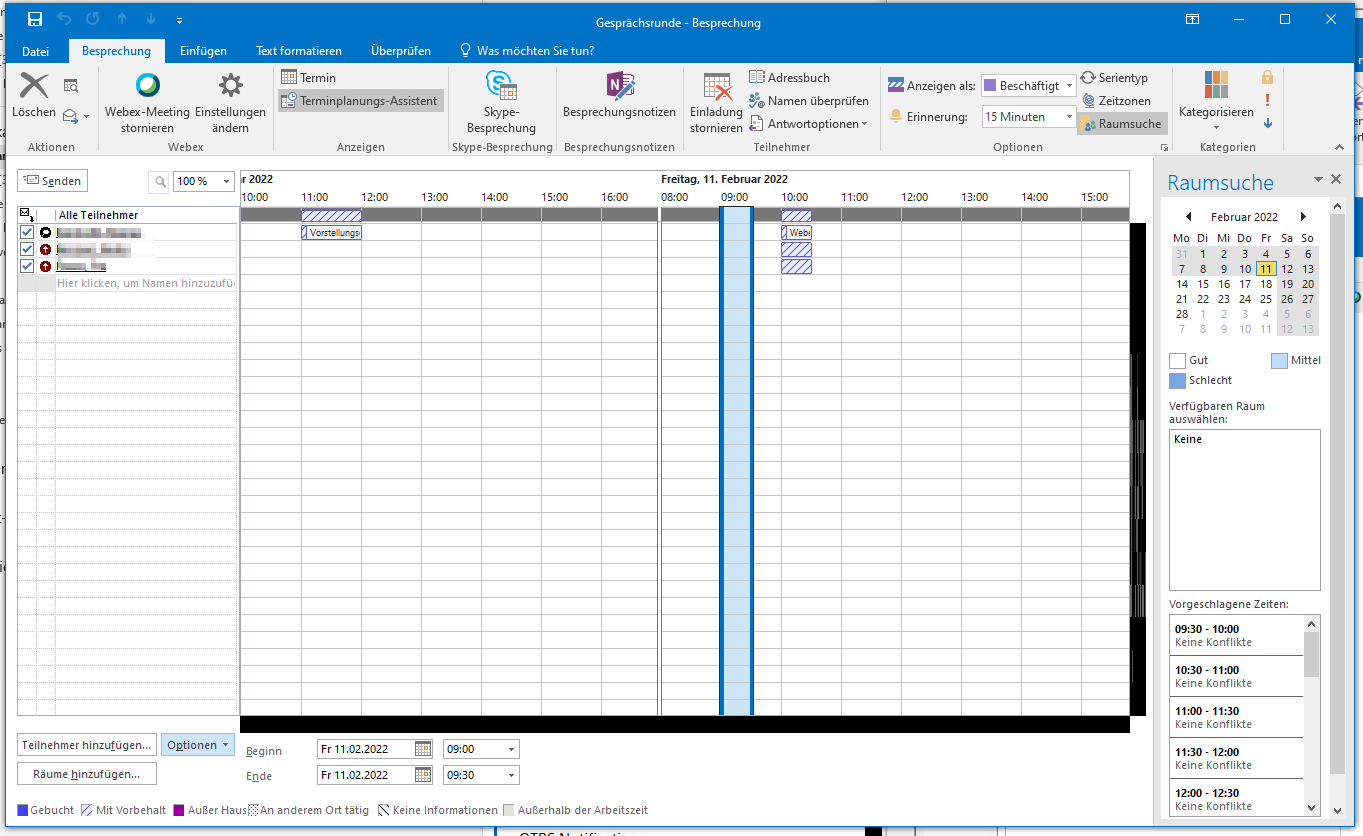Open the Text formatieren tab
The width and height of the screenshot is (1363, 836).
pyautogui.click(x=299, y=51)
